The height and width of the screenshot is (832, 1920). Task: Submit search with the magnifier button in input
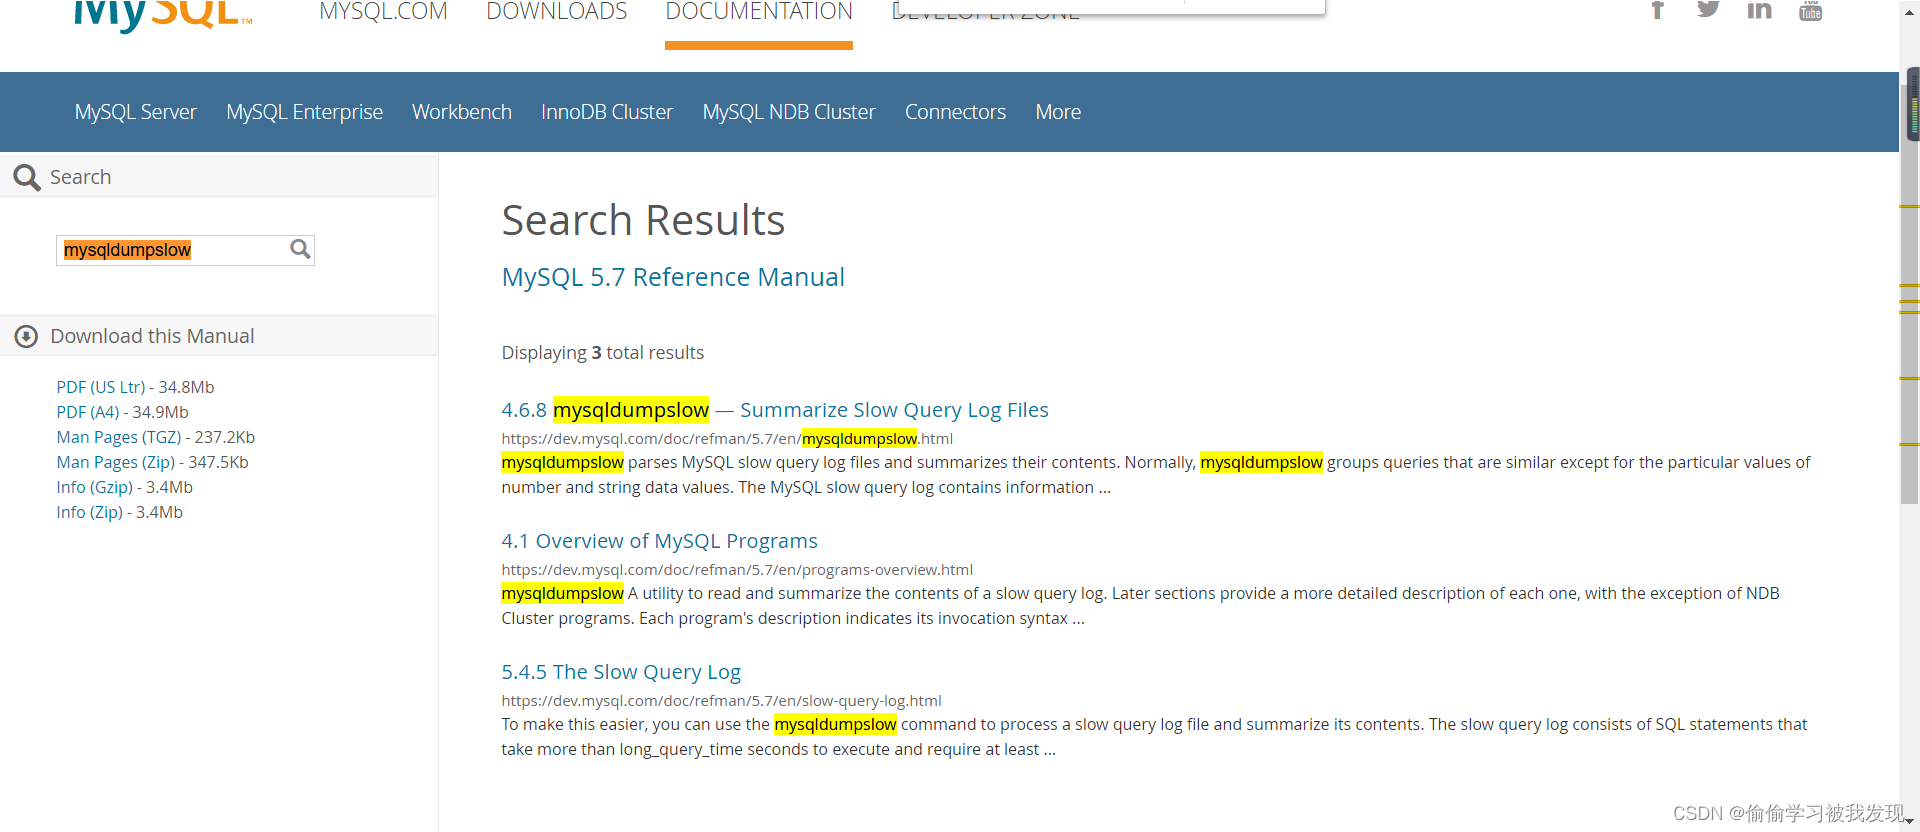300,249
